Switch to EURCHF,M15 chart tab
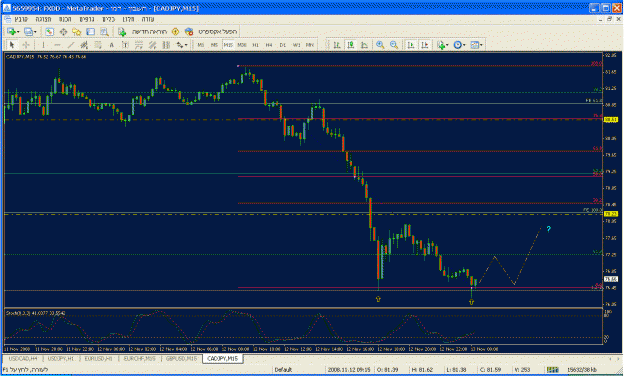This screenshot has width=625, height=376. point(140,359)
